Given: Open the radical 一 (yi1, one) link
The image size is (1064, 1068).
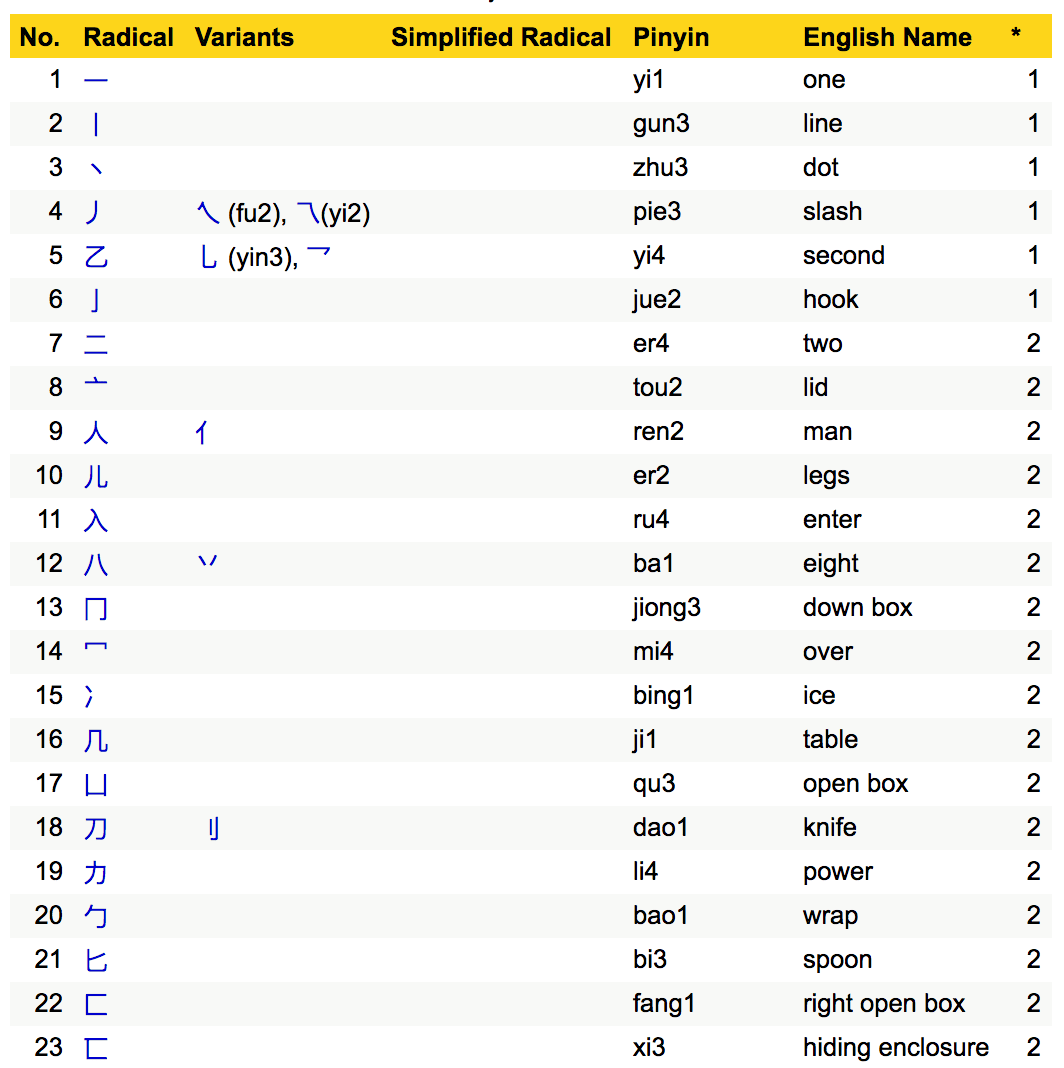Looking at the screenshot, I should tap(96, 79).
